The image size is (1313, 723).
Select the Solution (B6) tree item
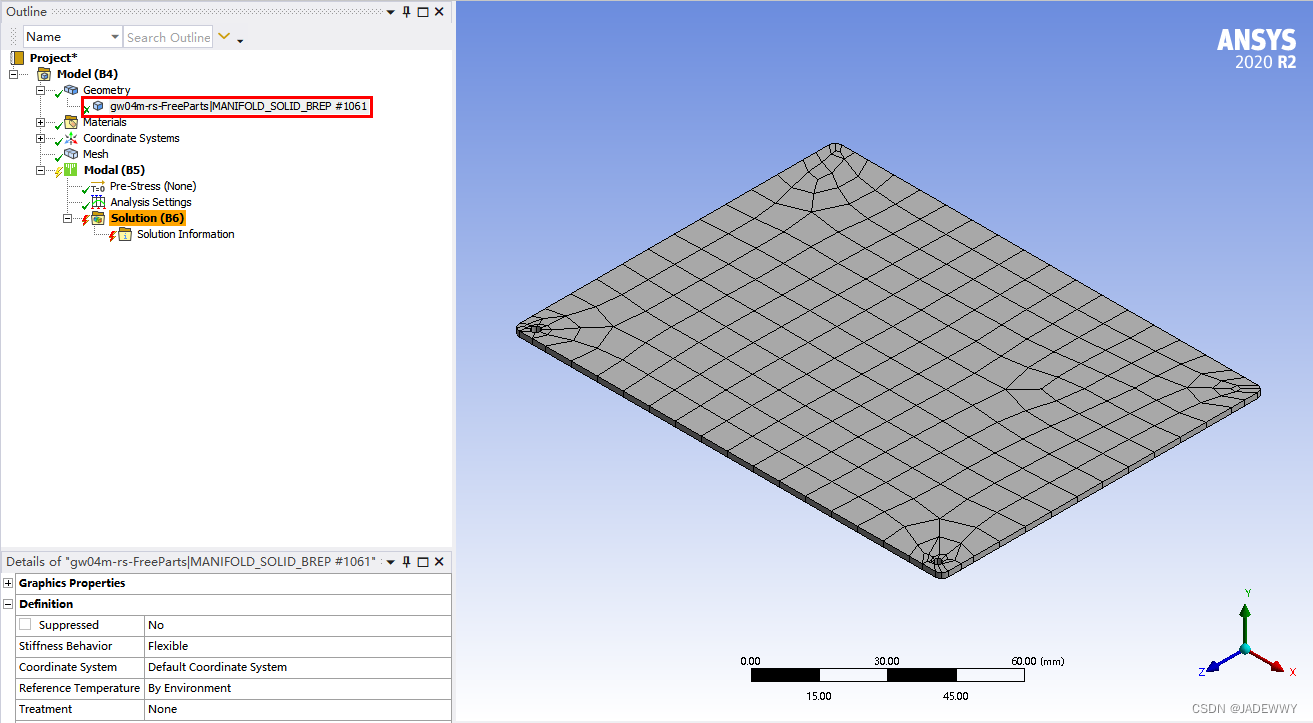point(147,217)
